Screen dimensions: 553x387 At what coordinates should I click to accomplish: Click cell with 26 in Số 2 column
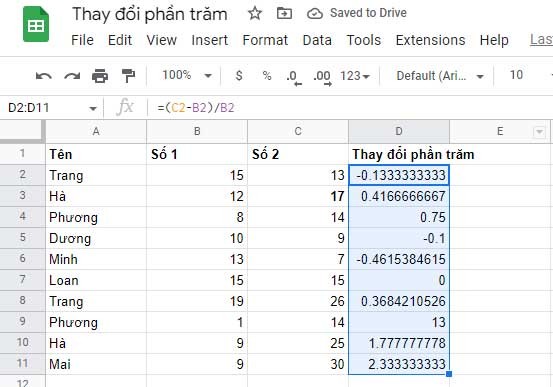point(298,301)
